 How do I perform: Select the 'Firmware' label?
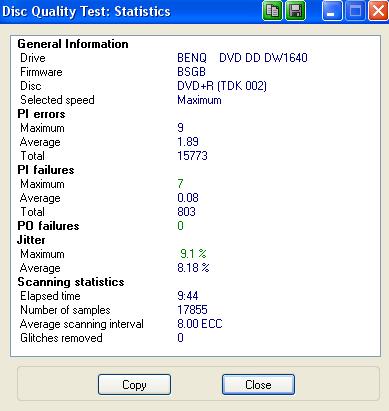click(41, 72)
